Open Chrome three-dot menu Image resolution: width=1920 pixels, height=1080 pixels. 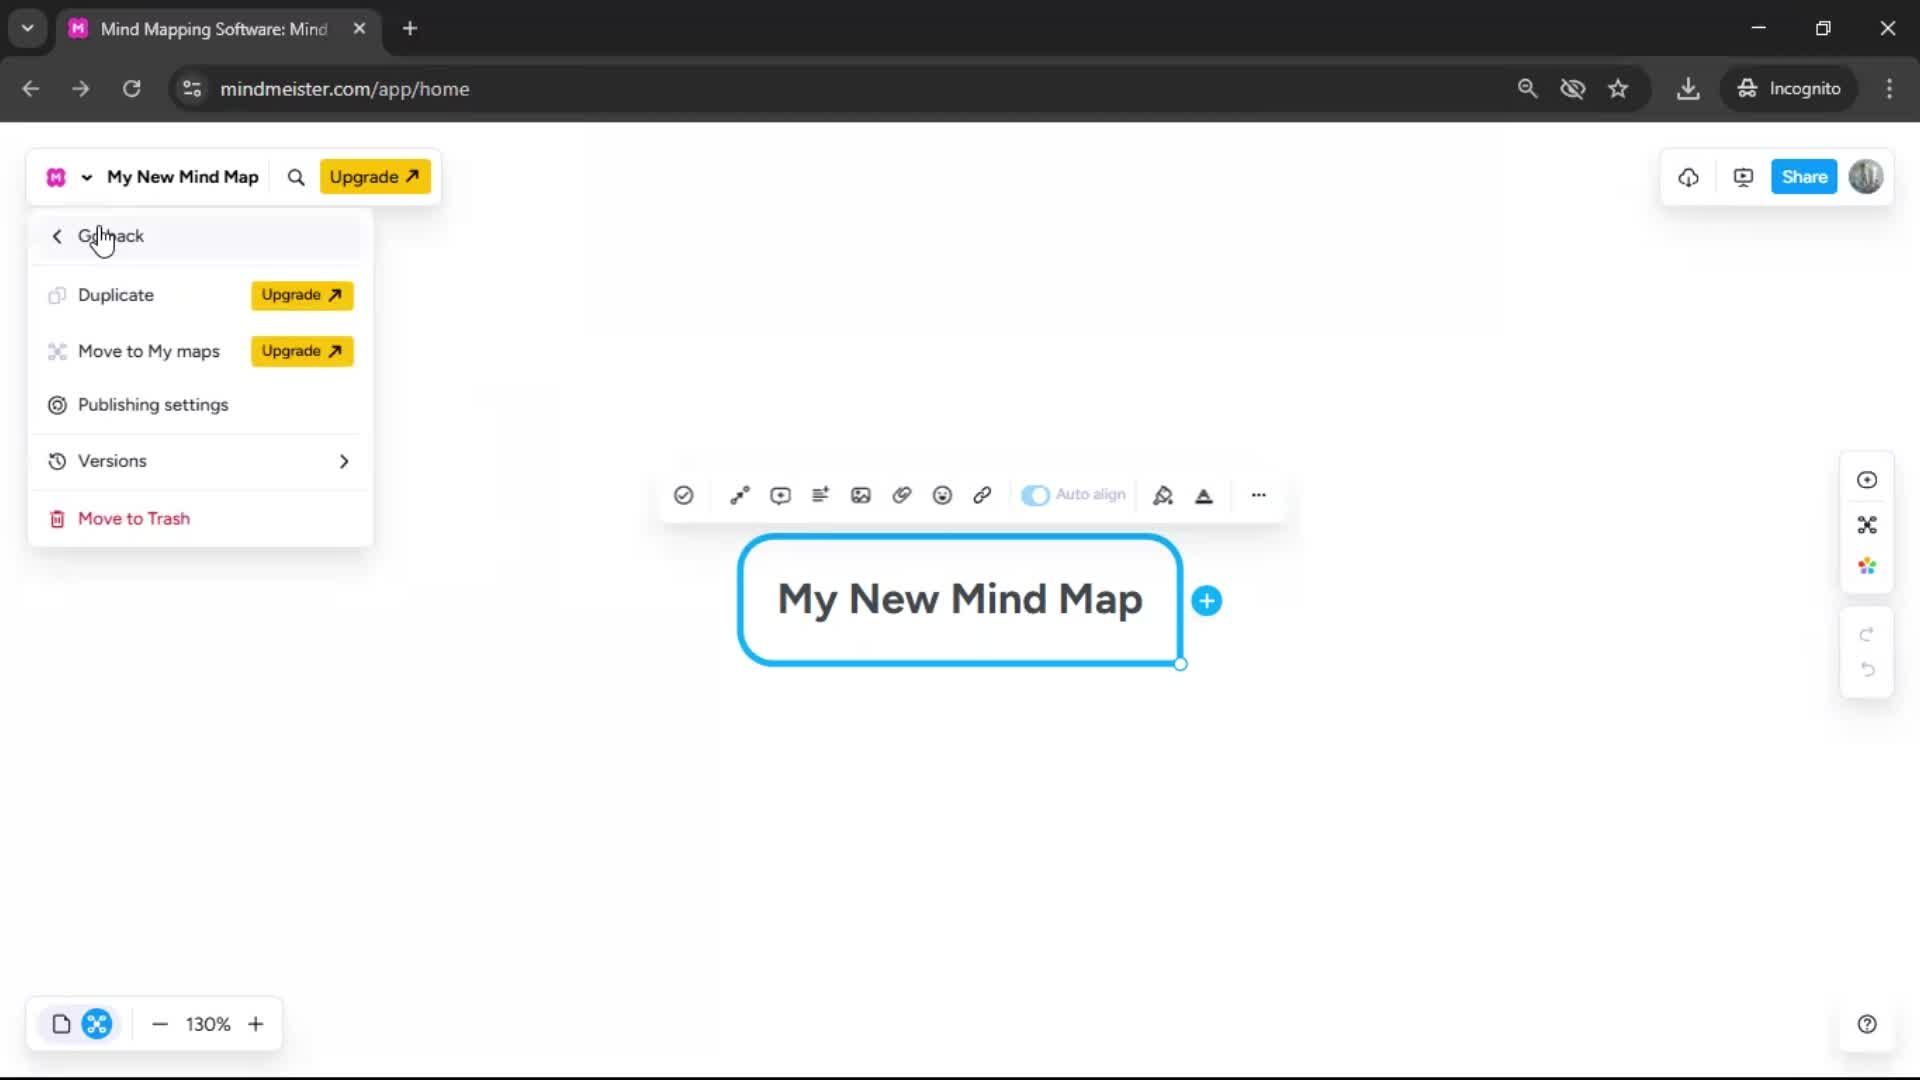(x=1889, y=89)
